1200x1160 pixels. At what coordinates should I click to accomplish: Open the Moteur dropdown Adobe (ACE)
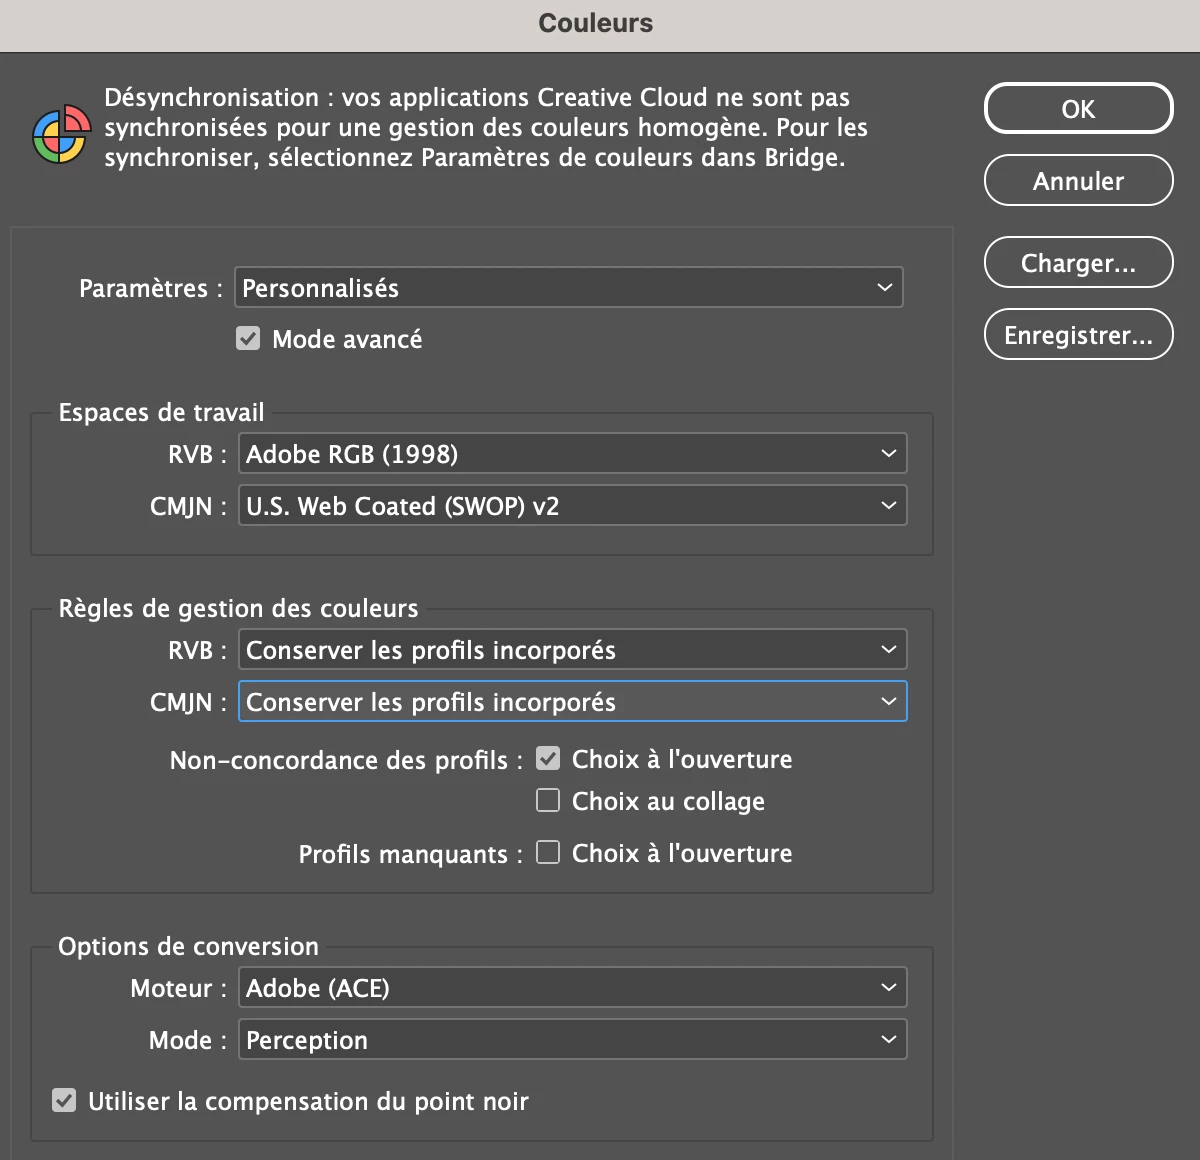coord(573,987)
